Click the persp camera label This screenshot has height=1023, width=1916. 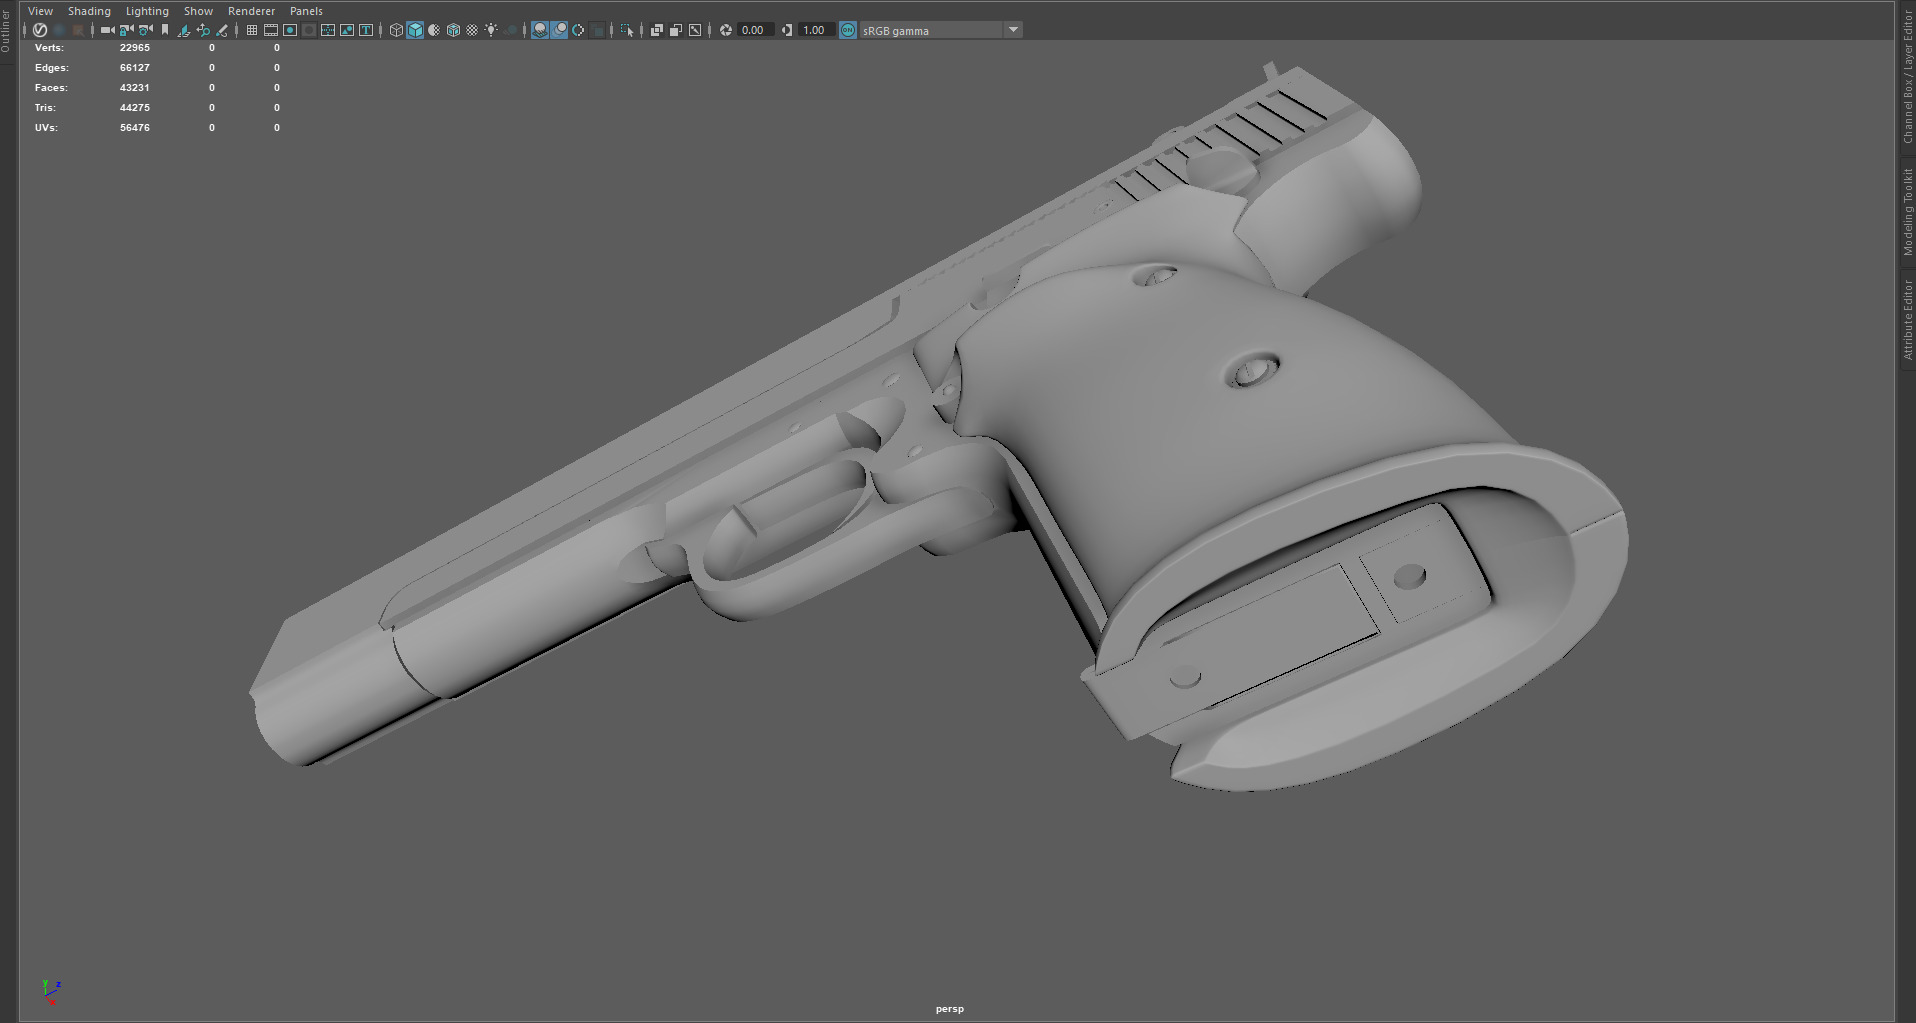[949, 1008]
